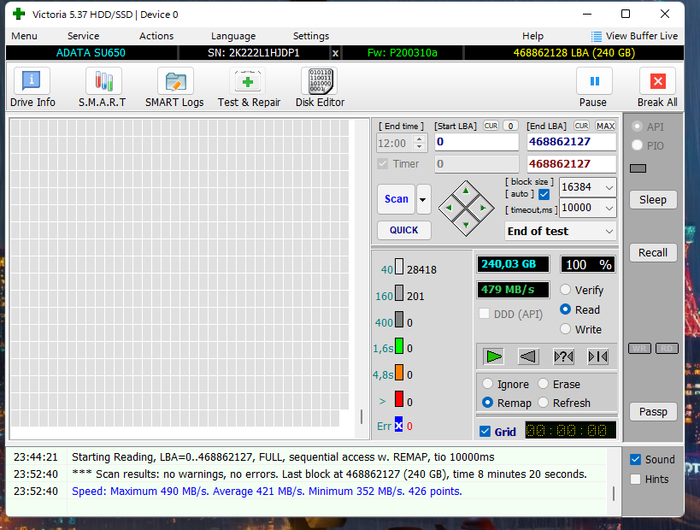
Task: Open the Service menu
Action: pyautogui.click(x=83, y=36)
